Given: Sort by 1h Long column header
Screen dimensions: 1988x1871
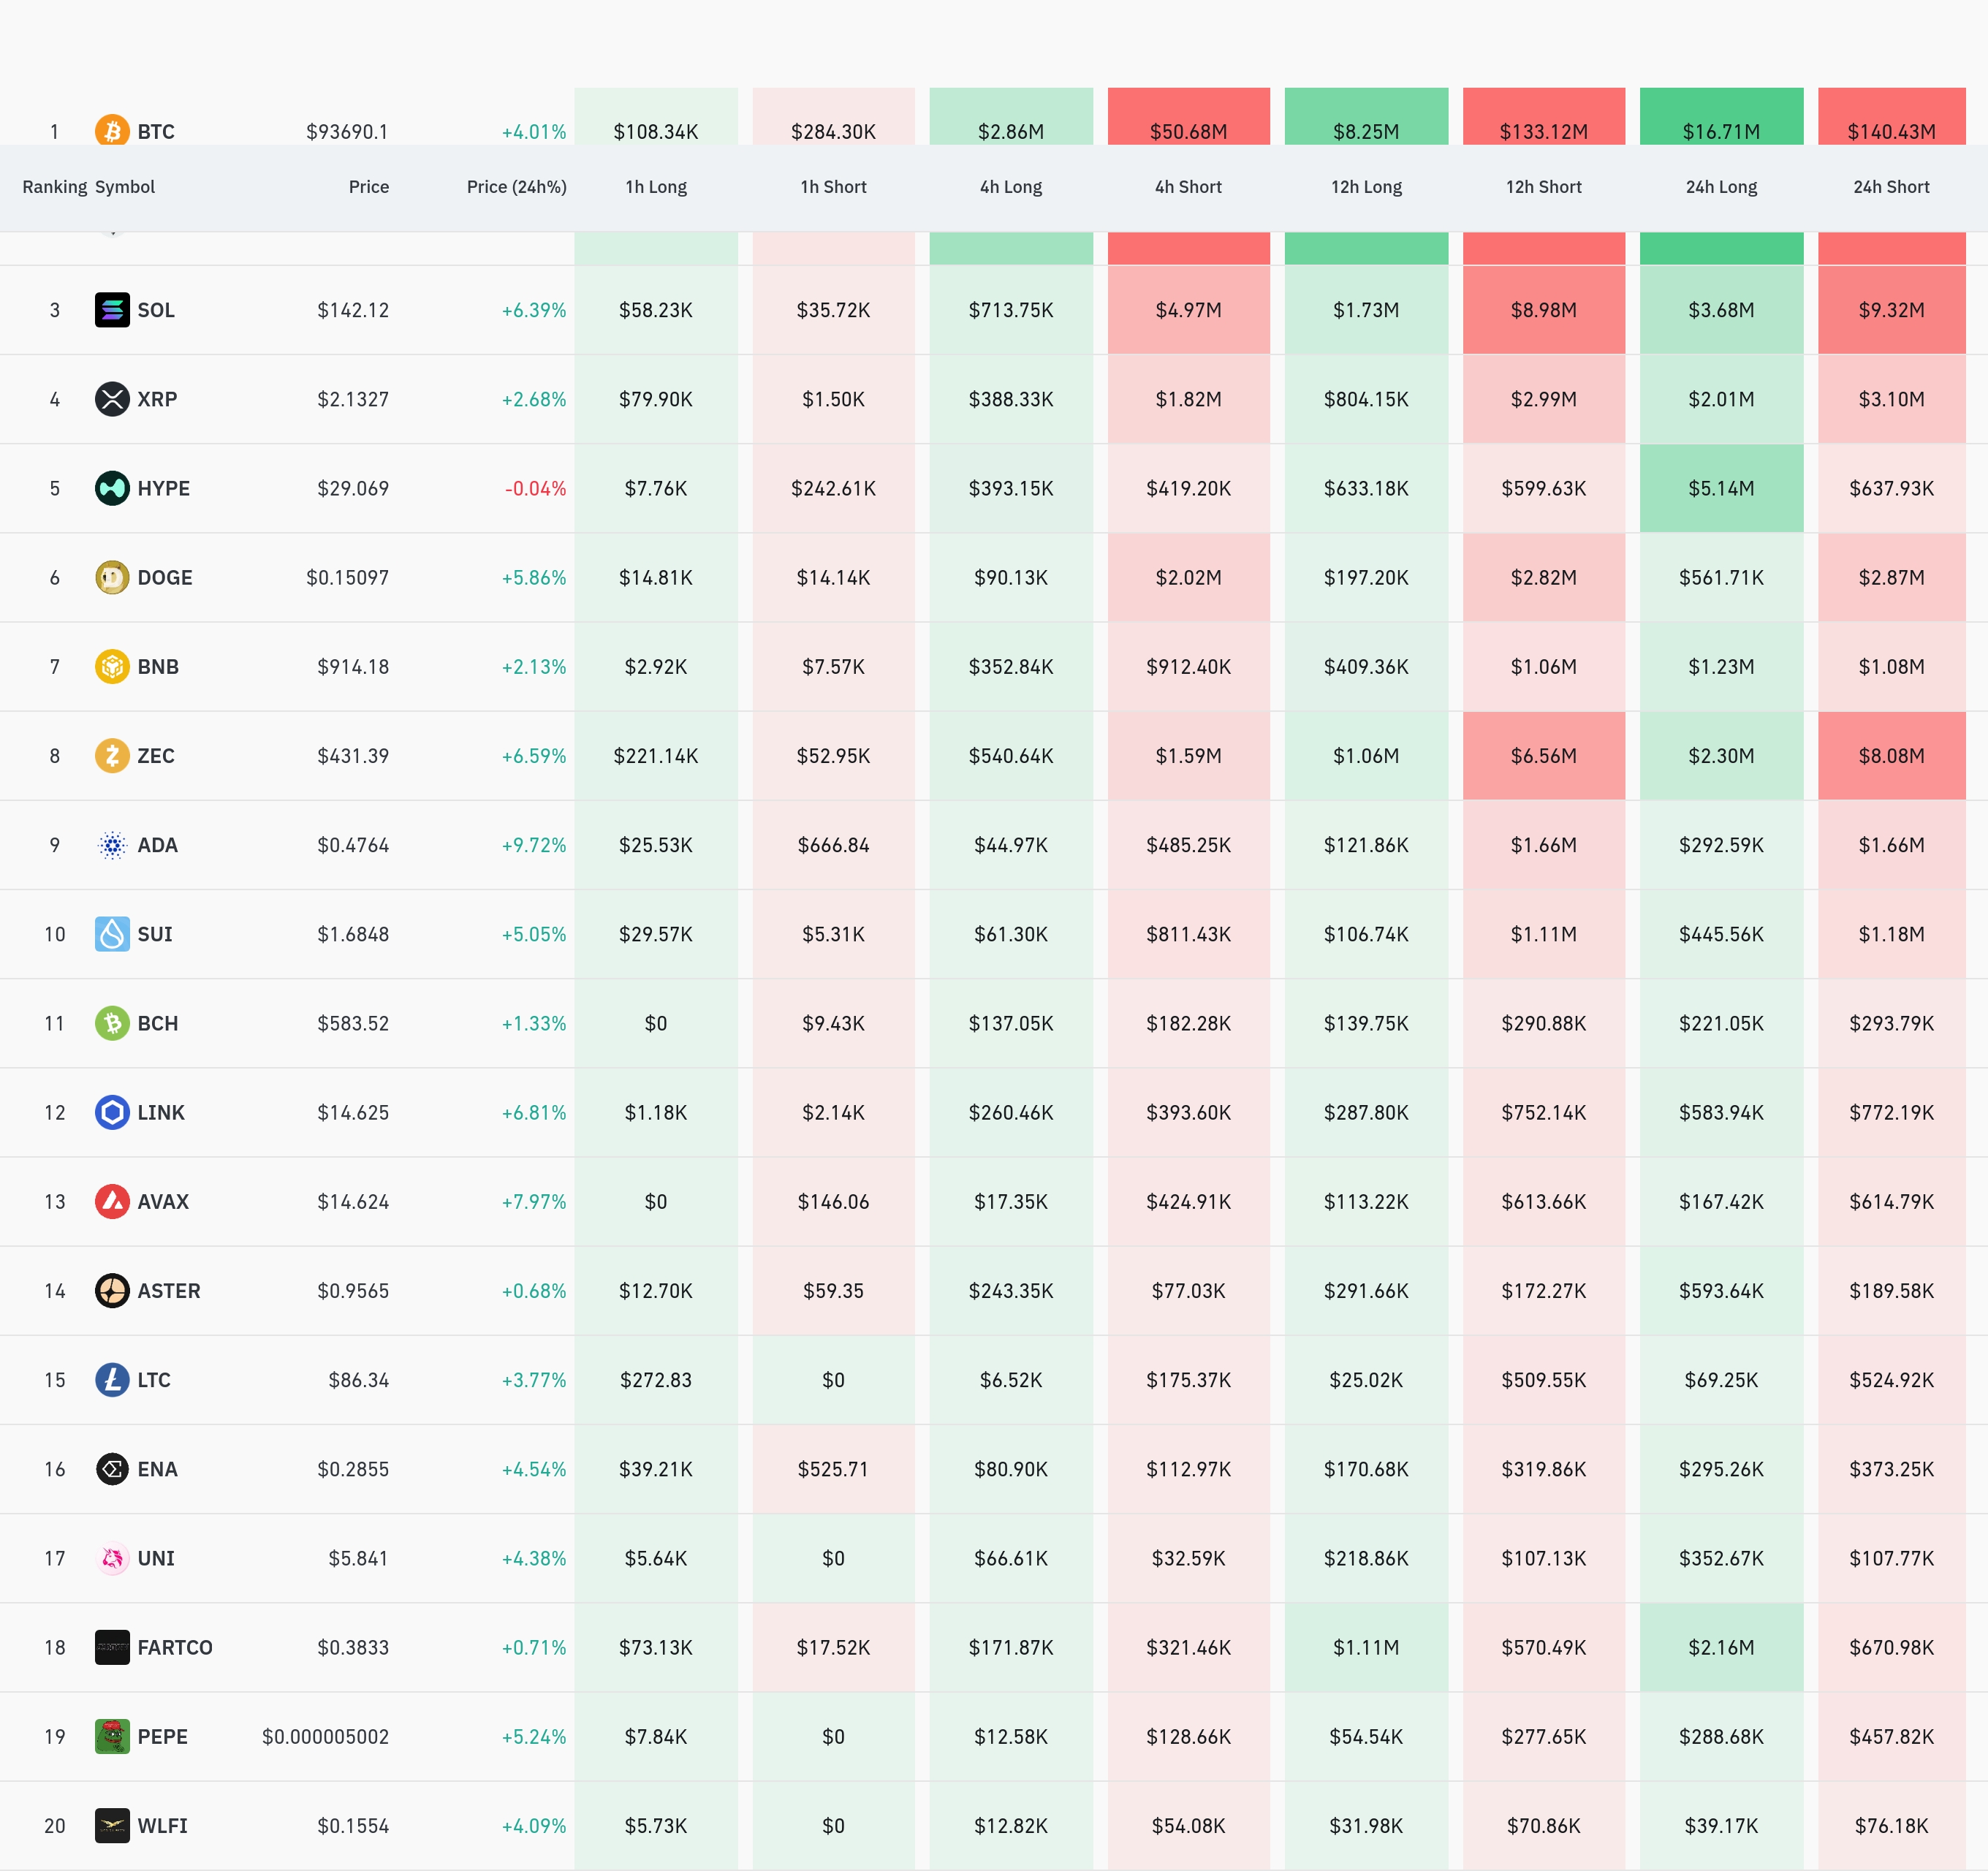Looking at the screenshot, I should coord(655,187).
